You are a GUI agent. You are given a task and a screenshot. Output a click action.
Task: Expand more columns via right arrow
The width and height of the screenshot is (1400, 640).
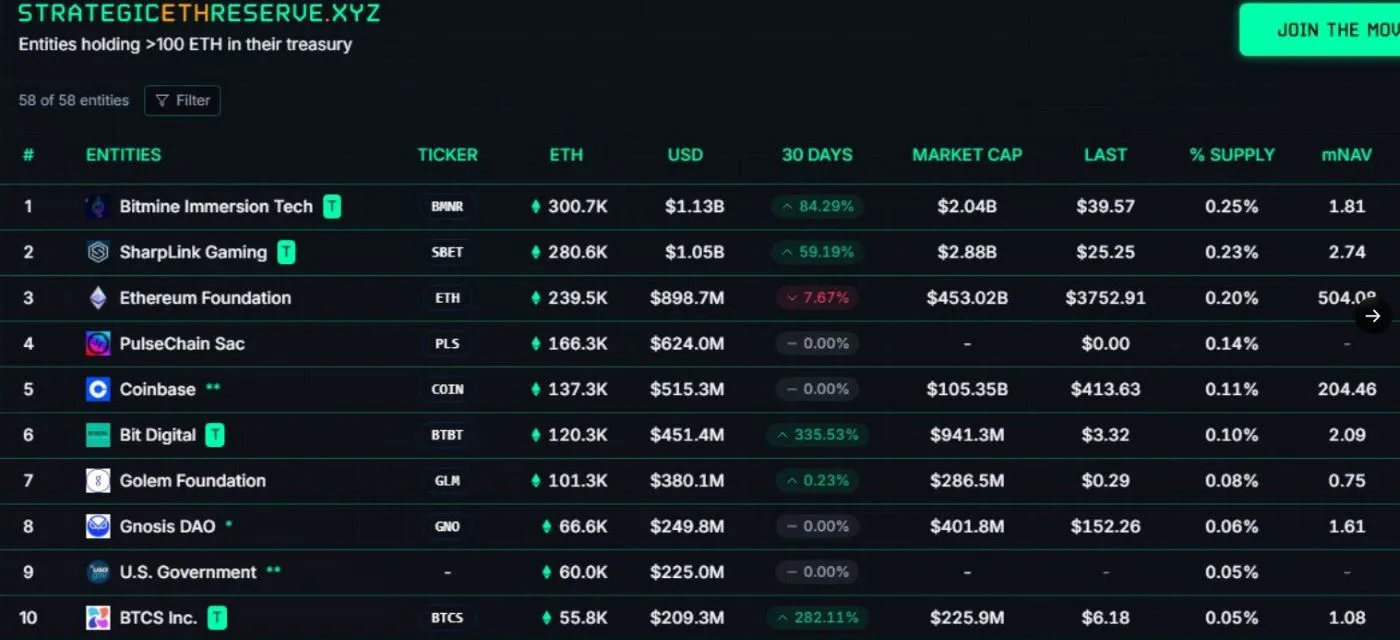pos(1373,315)
